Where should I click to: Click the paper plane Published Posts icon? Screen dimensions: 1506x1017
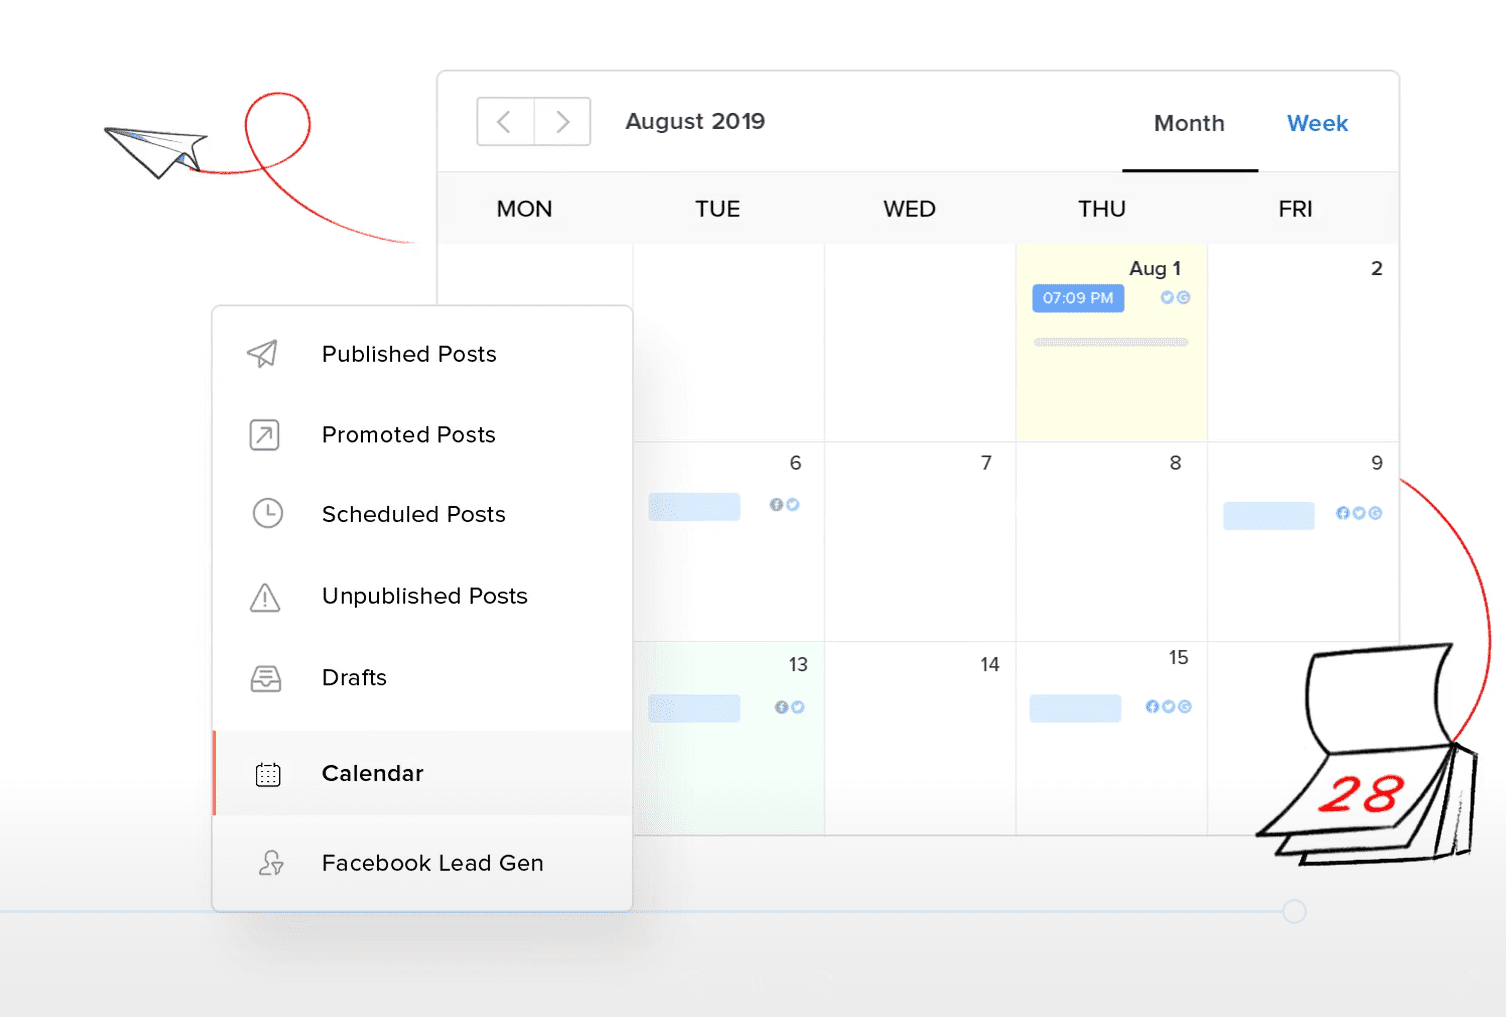263,354
